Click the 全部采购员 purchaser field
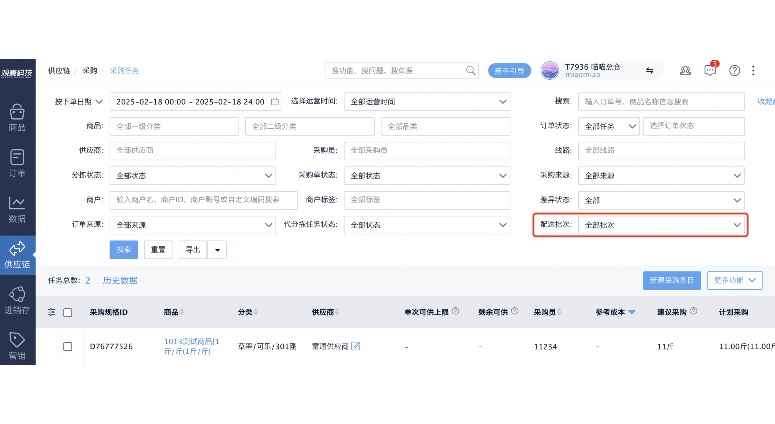Screen dimensions: 775x424 click(427, 151)
